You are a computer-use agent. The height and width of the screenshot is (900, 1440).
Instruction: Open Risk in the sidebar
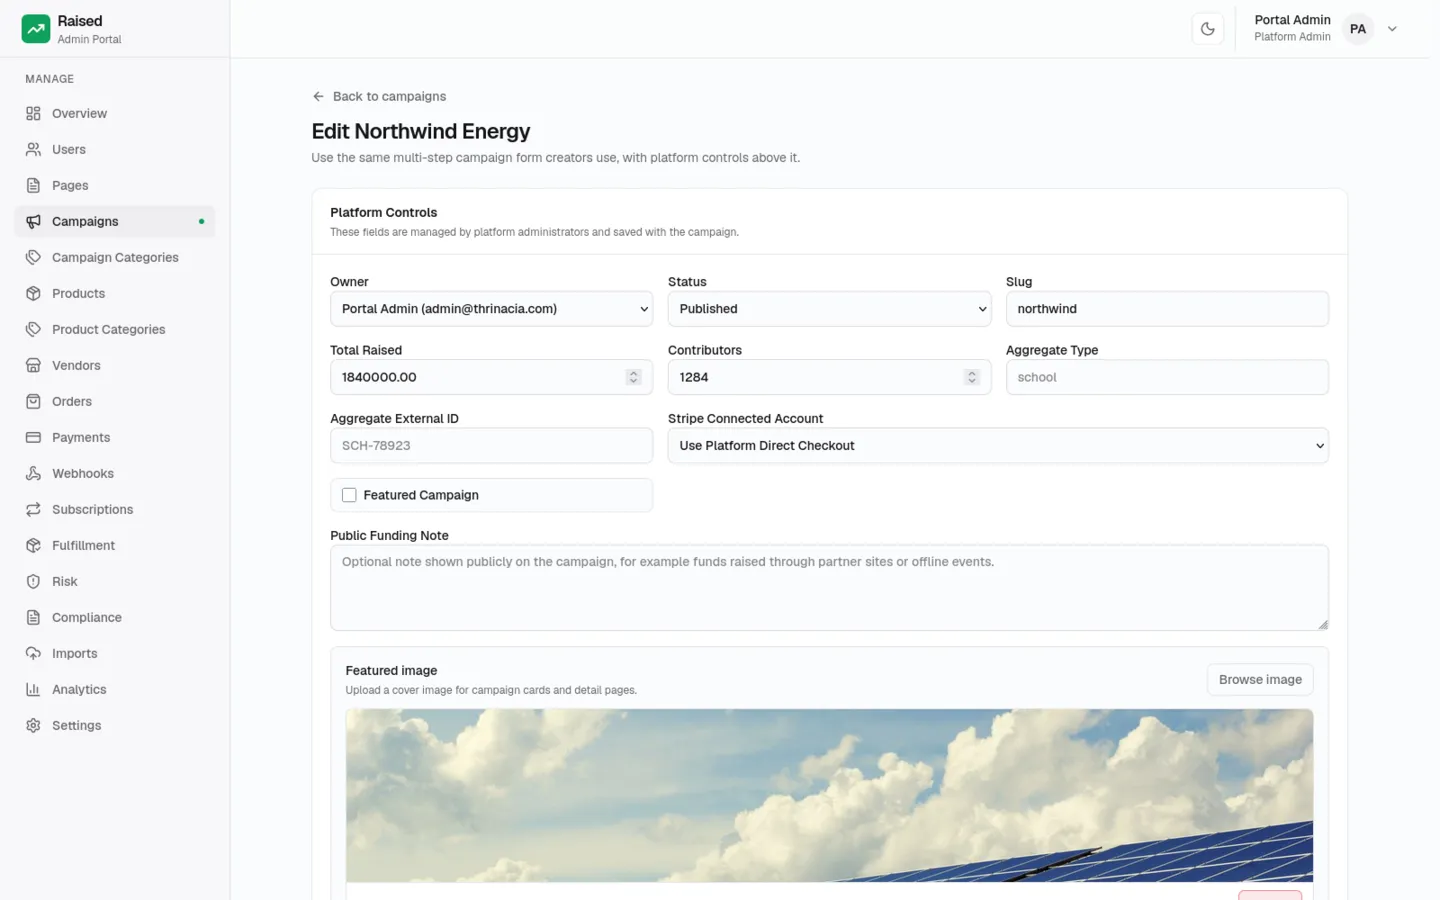pos(114,581)
